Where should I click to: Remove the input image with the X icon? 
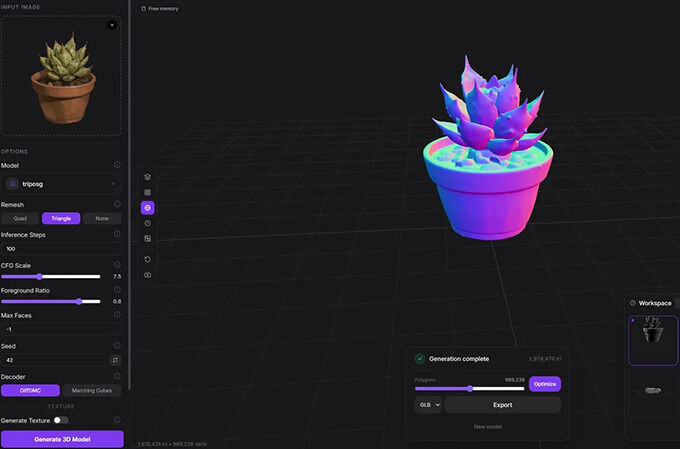point(112,25)
